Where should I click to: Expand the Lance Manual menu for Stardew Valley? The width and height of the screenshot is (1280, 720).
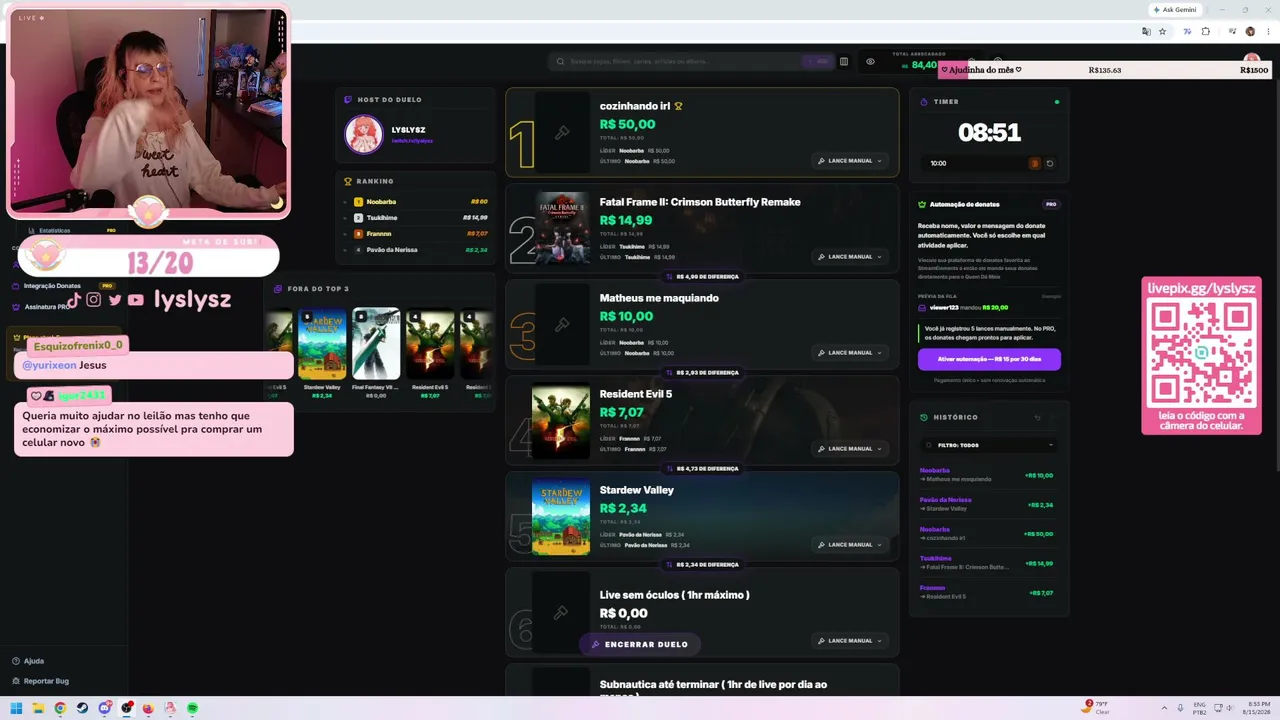[850, 545]
